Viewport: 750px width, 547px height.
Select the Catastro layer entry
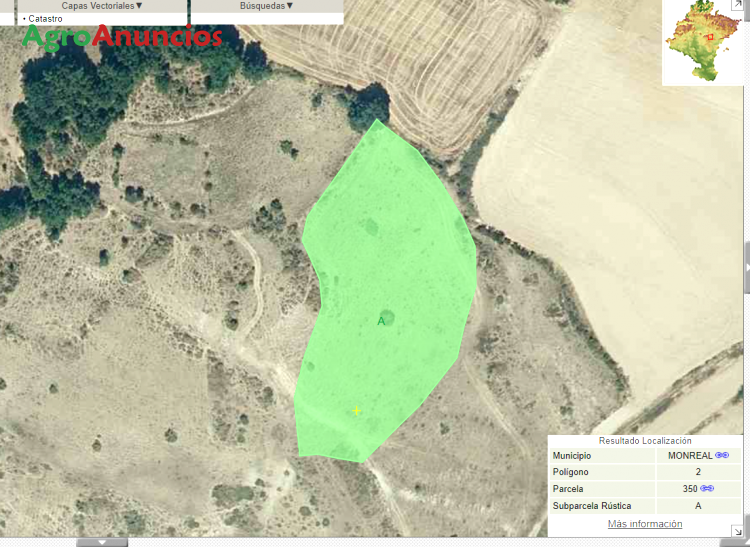point(45,19)
